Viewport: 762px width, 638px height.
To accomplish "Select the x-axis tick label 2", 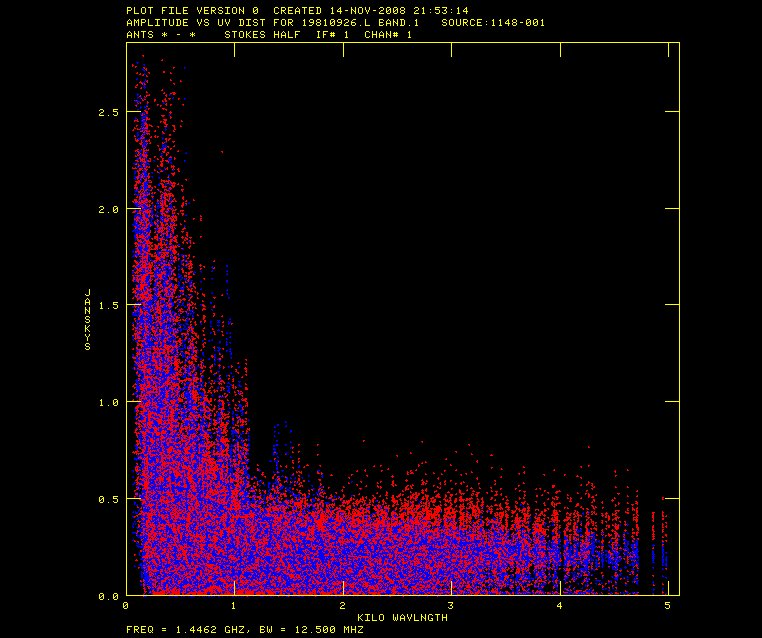I will click(342, 606).
